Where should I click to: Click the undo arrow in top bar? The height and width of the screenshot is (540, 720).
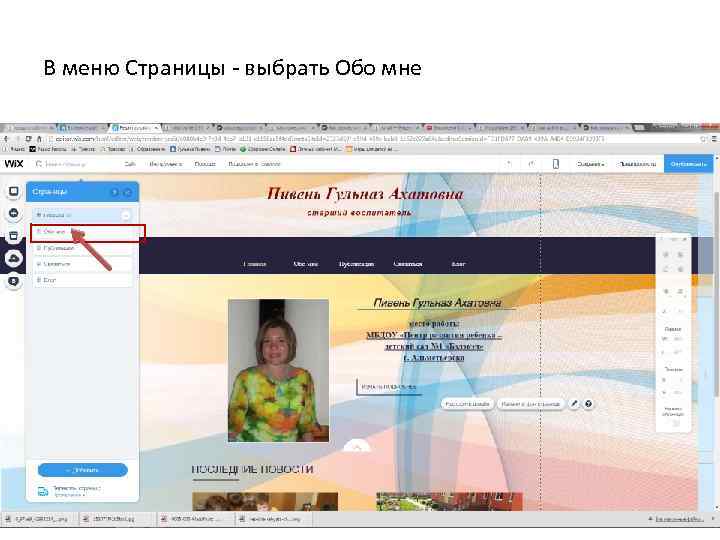509,164
